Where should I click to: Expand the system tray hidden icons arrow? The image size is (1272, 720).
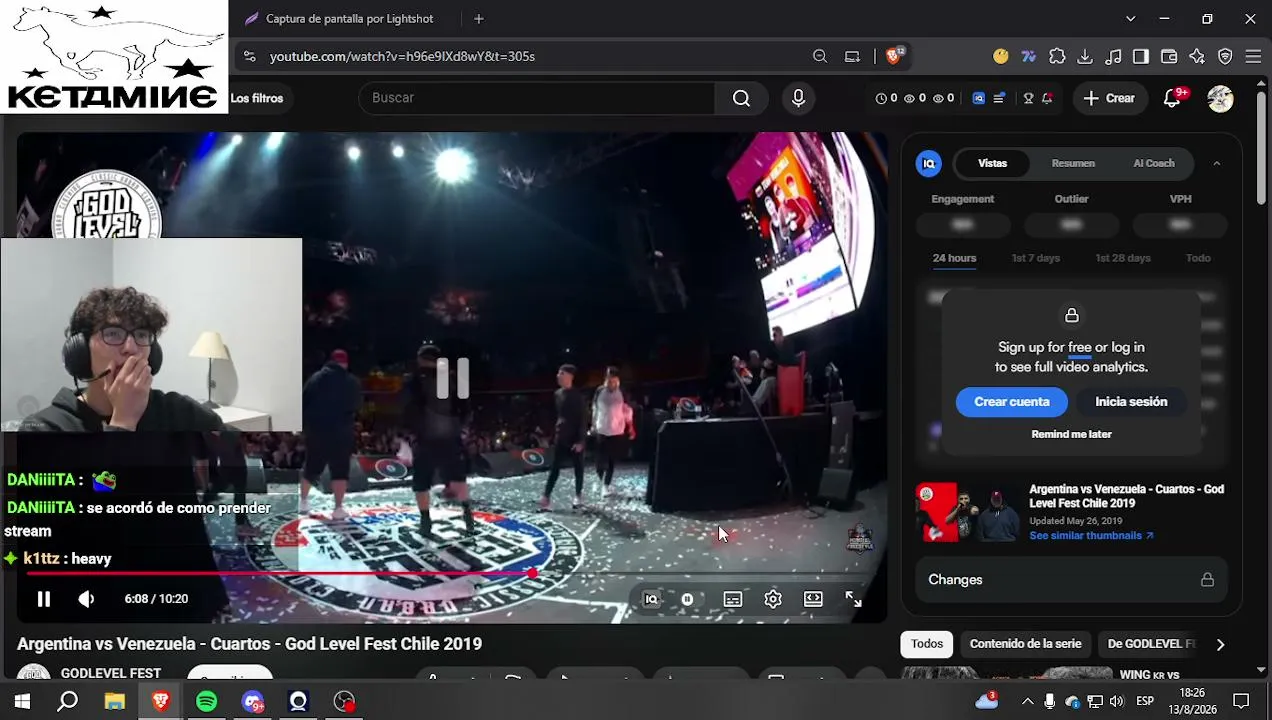[1027, 701]
